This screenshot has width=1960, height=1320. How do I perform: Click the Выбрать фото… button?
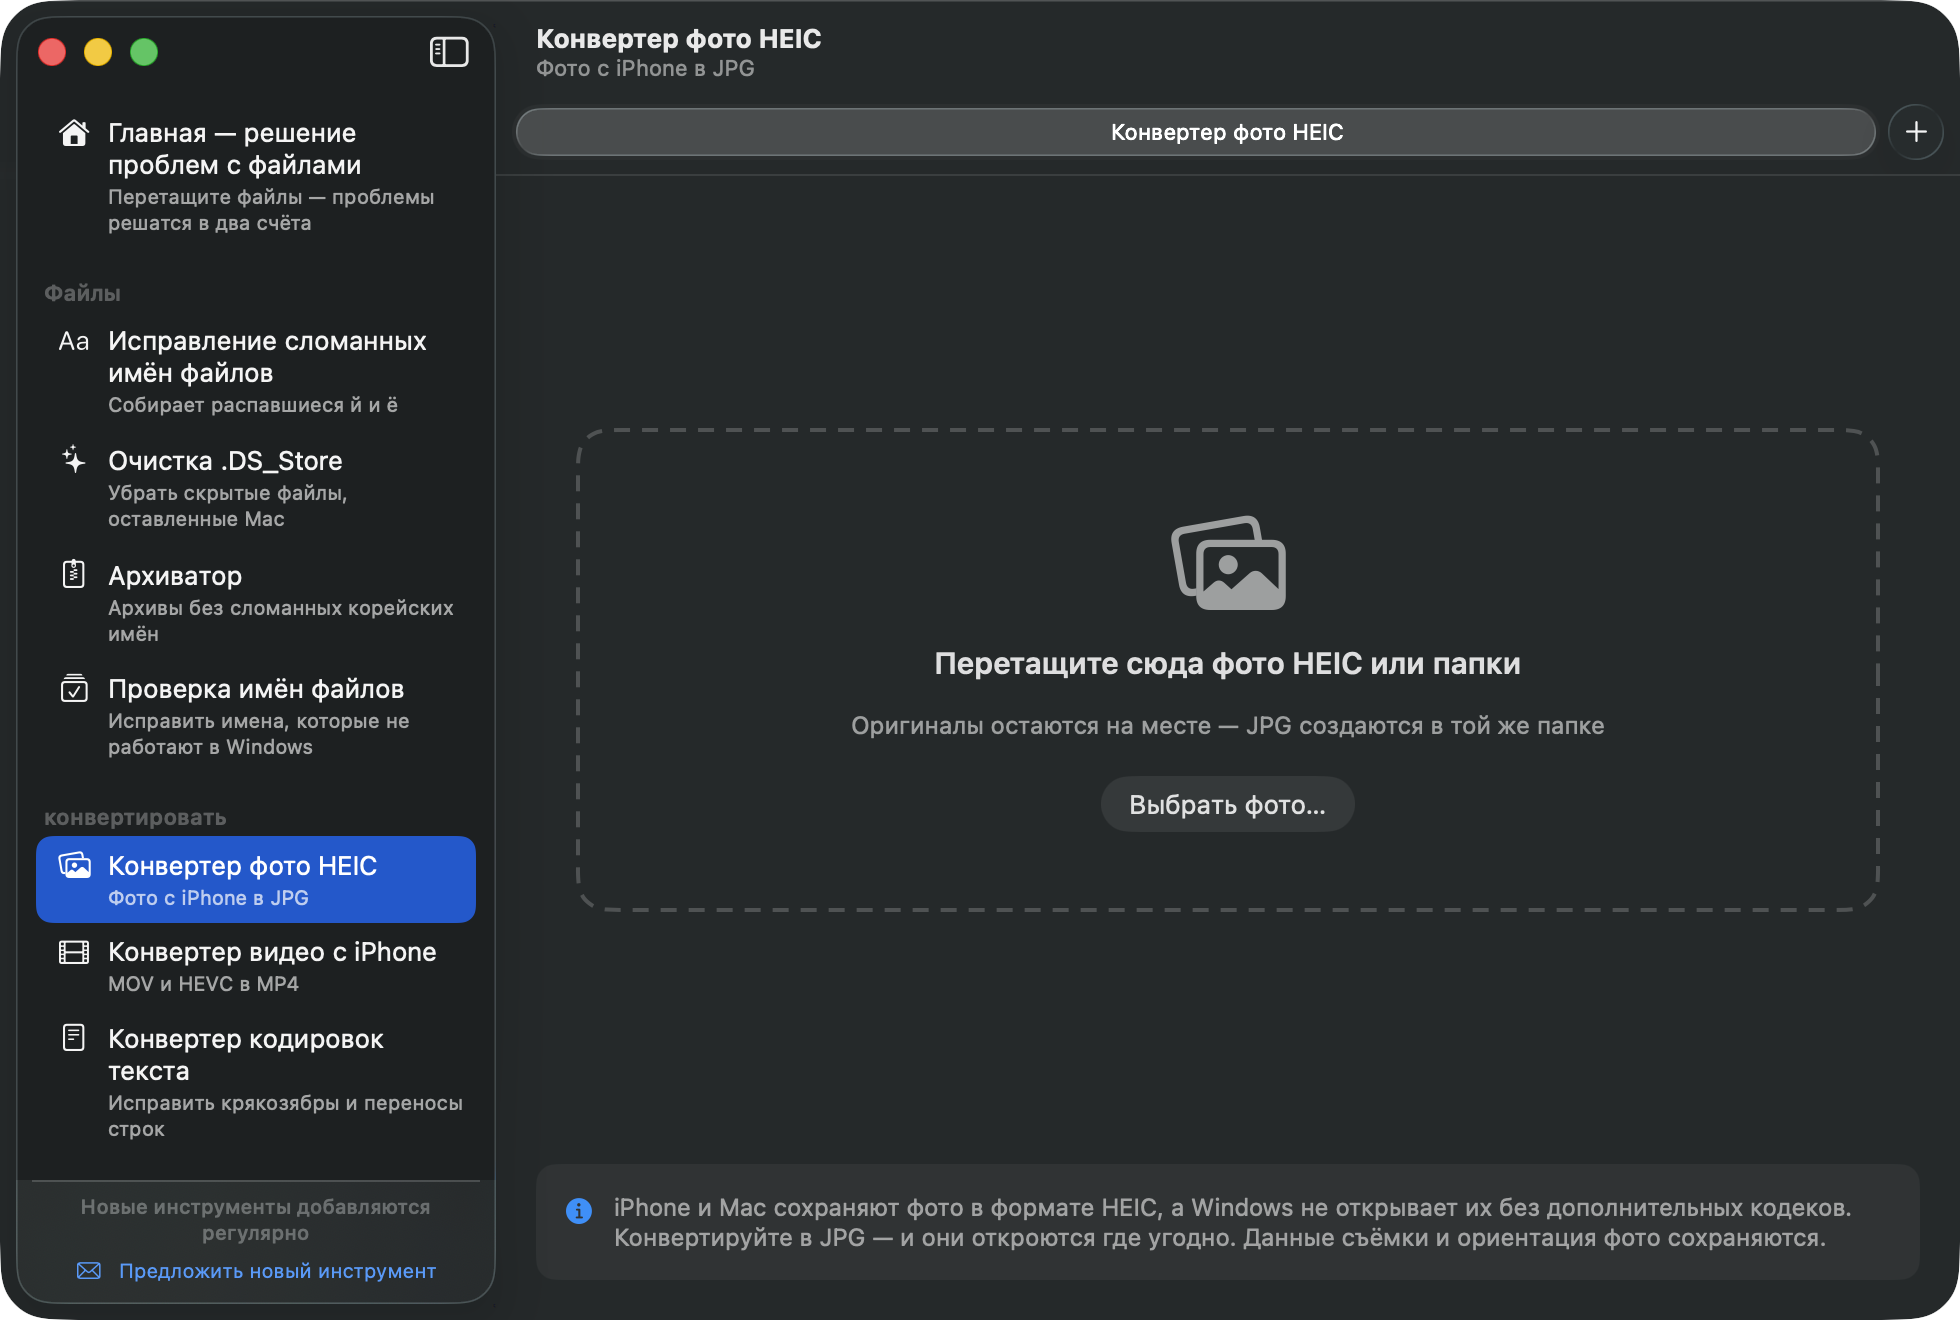coord(1228,805)
